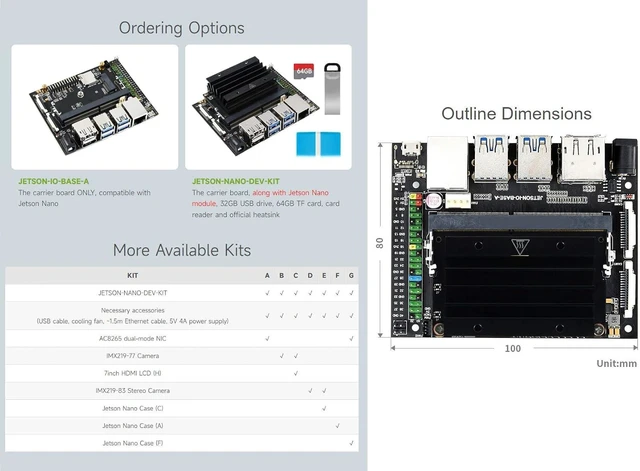Click Jetson Nano Case (A) checkmark under column F
640x471 pixels.
pos(338,426)
